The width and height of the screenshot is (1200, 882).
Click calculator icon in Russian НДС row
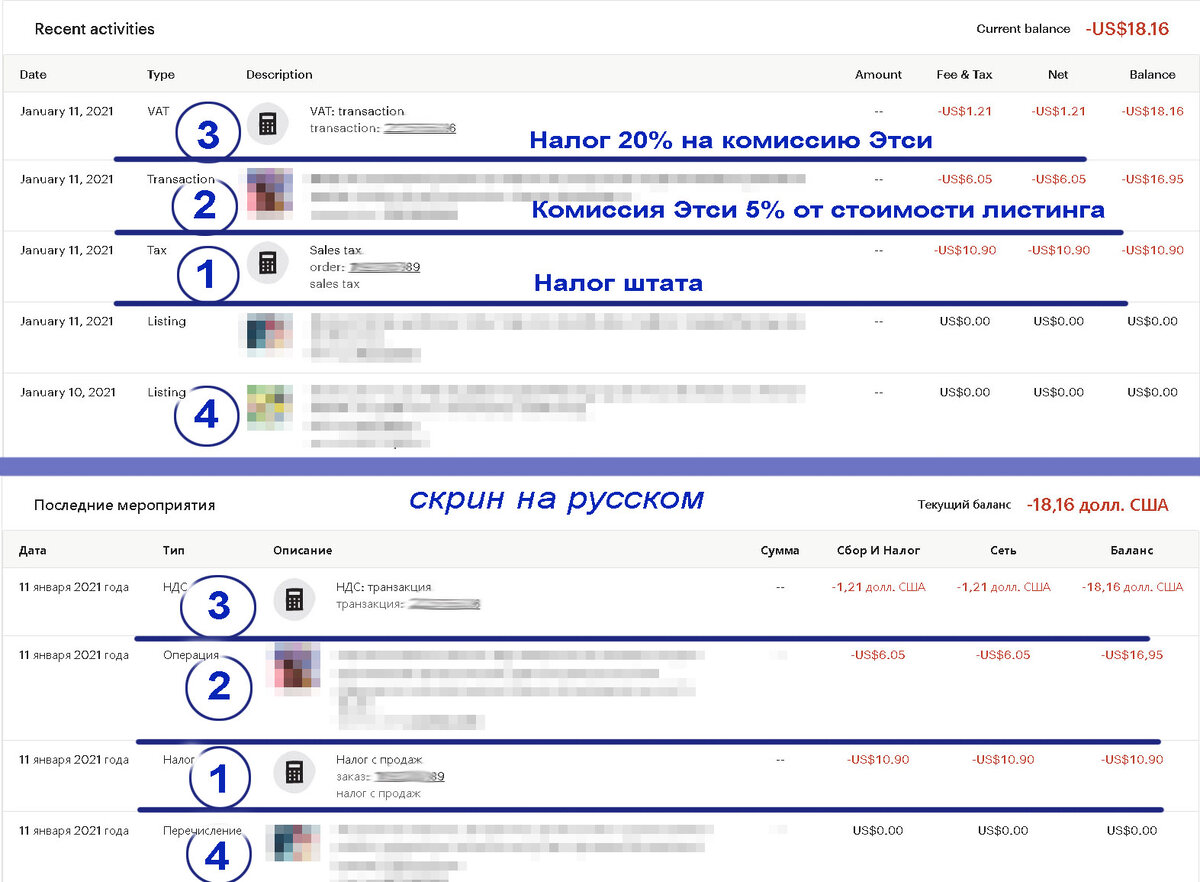click(294, 599)
